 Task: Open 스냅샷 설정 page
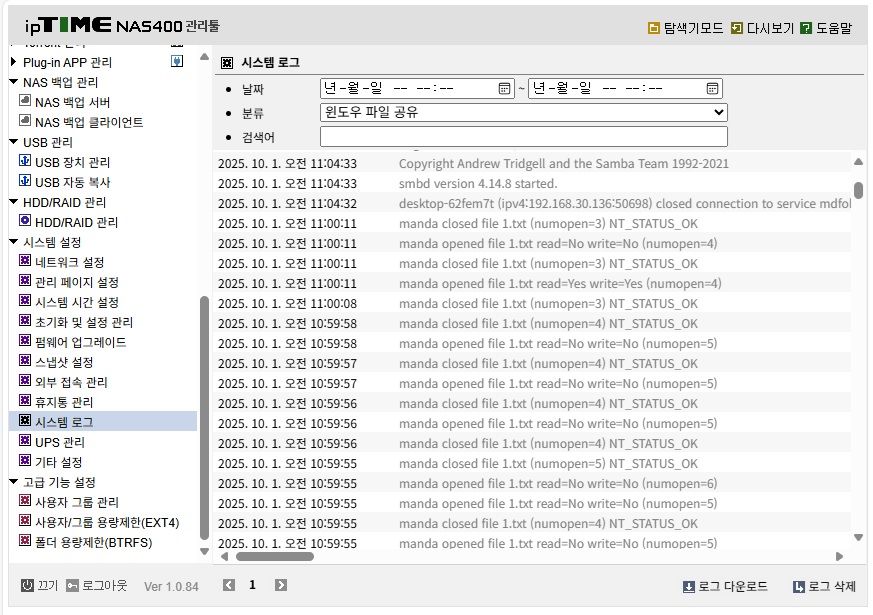tap(64, 363)
